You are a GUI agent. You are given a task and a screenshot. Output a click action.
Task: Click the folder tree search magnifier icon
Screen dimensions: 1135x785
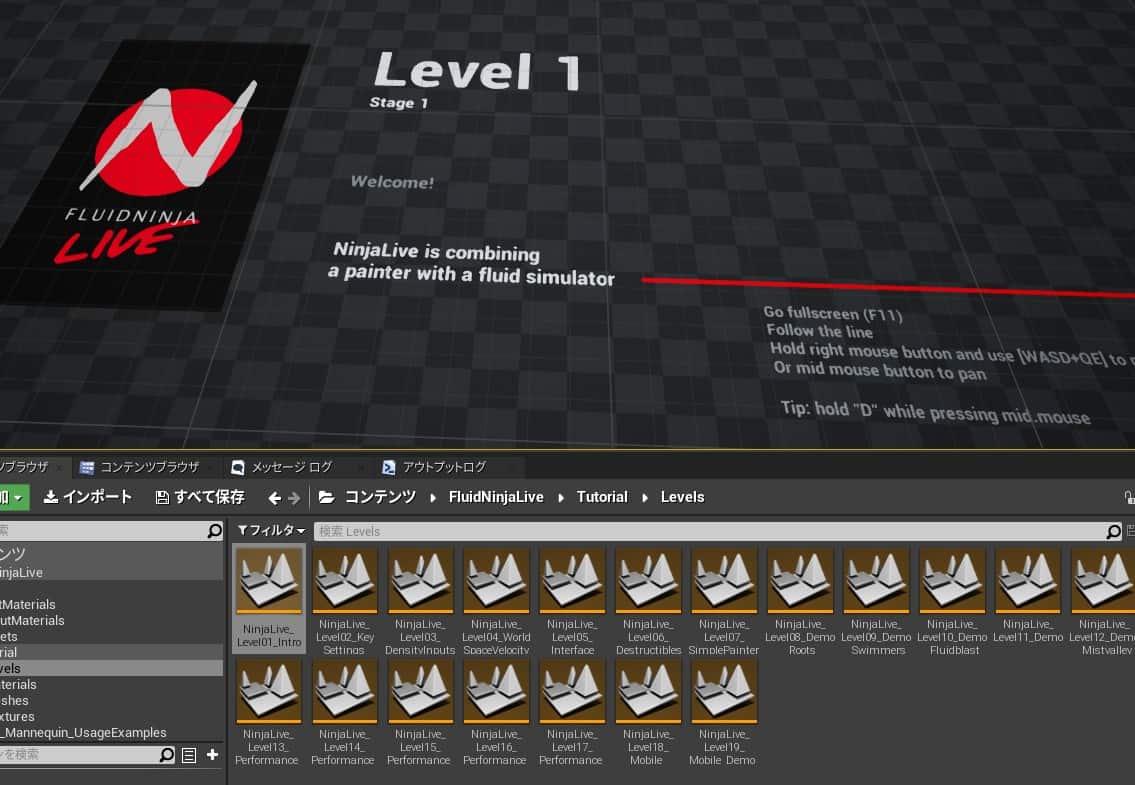[x=215, y=531]
